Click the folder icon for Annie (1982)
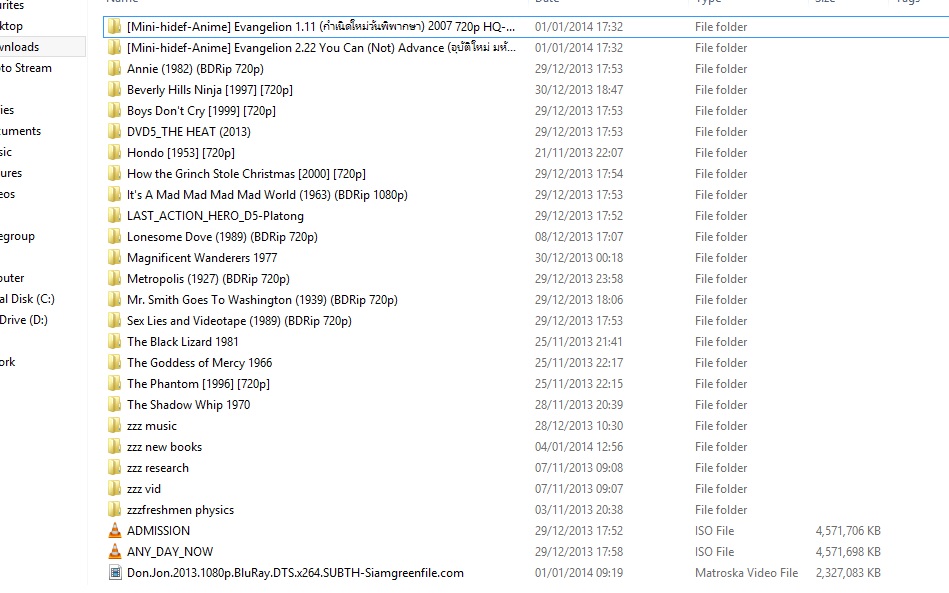The image size is (949, 593). (x=114, y=68)
